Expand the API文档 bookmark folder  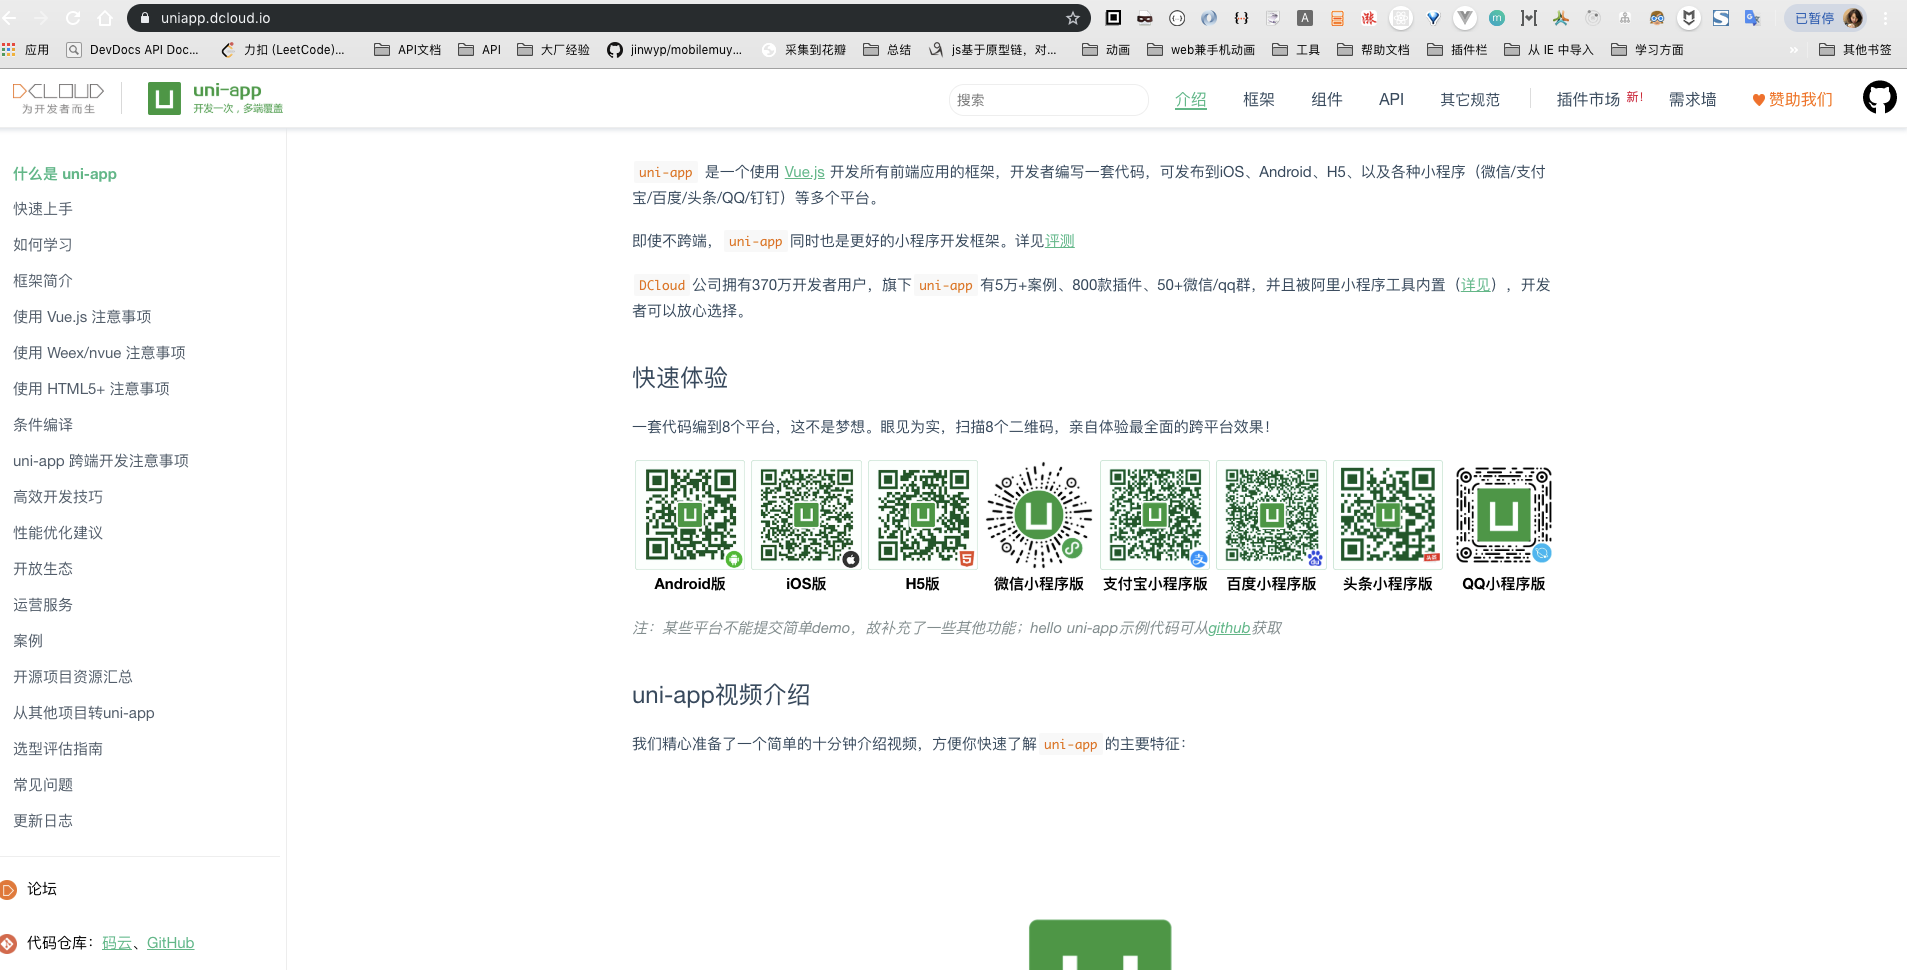point(408,49)
